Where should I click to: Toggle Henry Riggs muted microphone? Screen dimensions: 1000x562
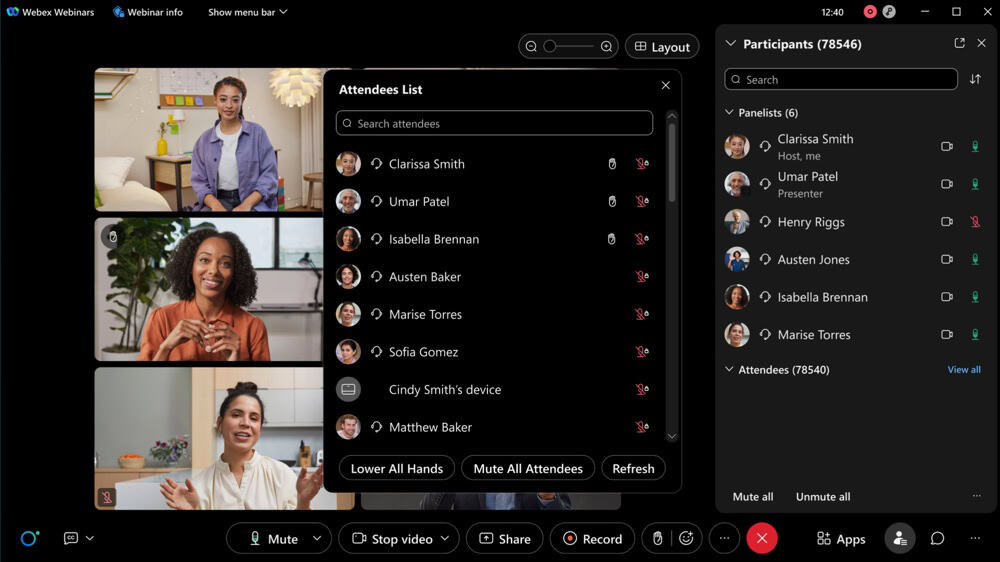[x=975, y=222]
